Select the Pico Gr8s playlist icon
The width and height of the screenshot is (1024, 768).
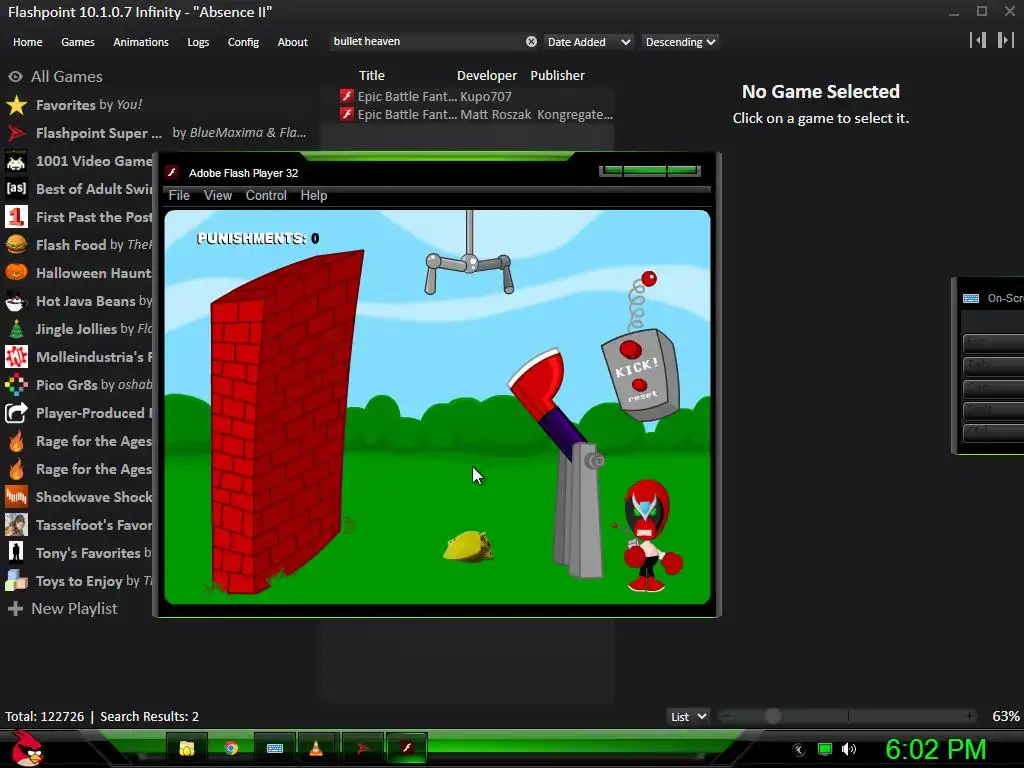[16, 385]
